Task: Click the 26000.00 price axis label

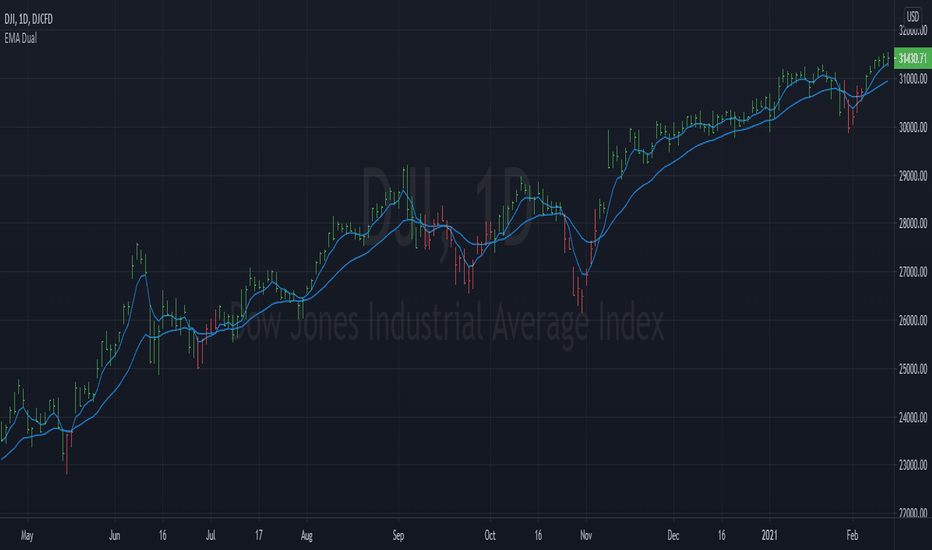Action: pyautogui.click(x=913, y=320)
